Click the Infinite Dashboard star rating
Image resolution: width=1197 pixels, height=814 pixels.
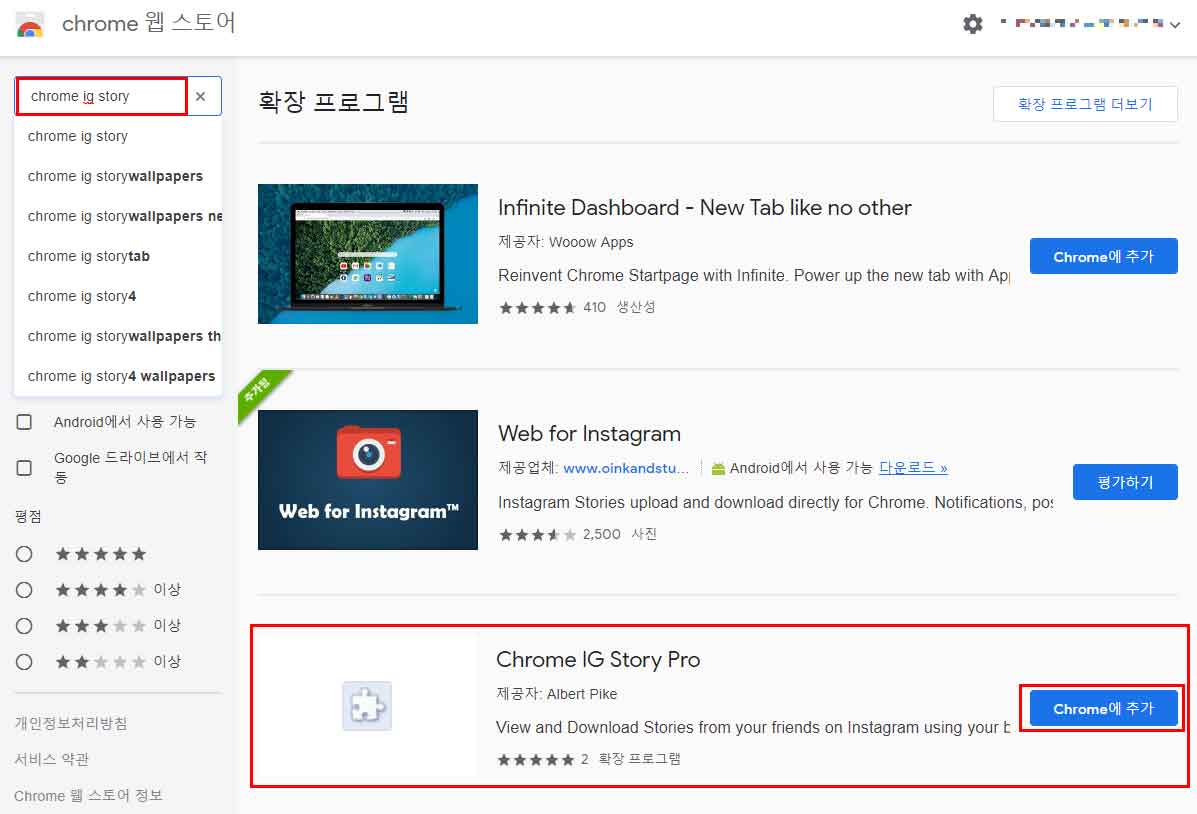[537, 308]
